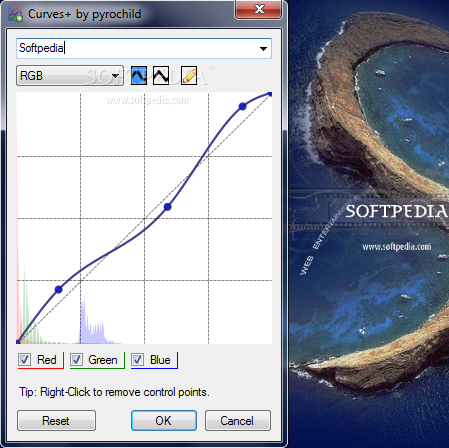Click the tip text about control points

[x=114, y=392]
